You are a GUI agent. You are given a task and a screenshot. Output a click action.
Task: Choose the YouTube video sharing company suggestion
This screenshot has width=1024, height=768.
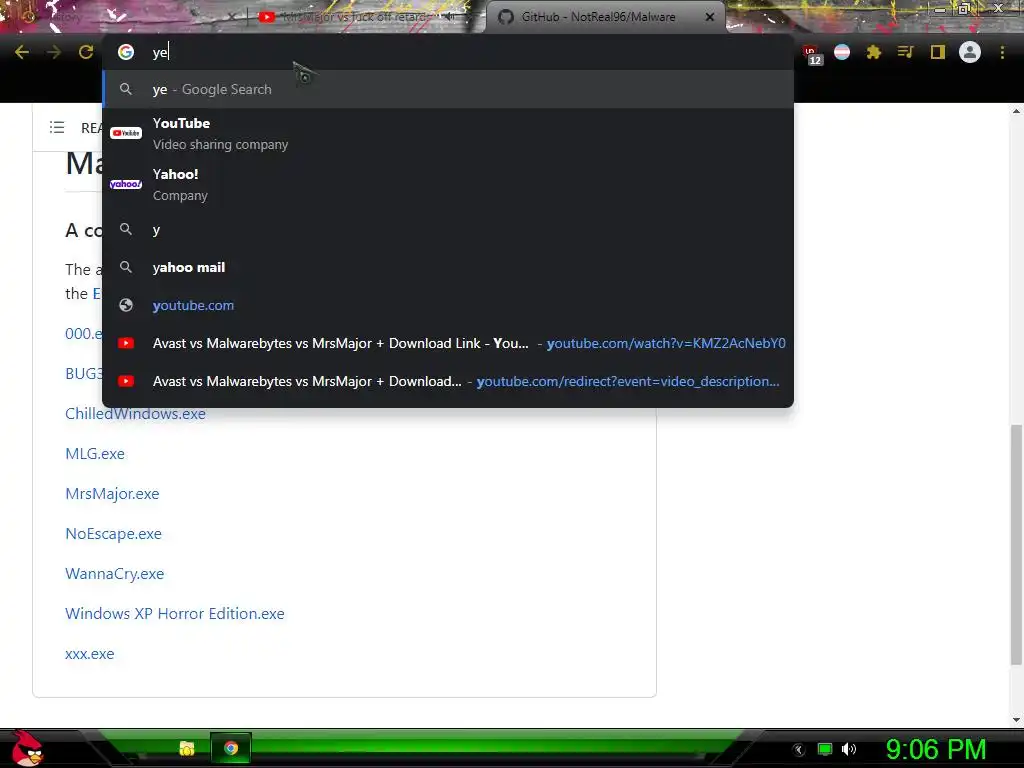448,133
